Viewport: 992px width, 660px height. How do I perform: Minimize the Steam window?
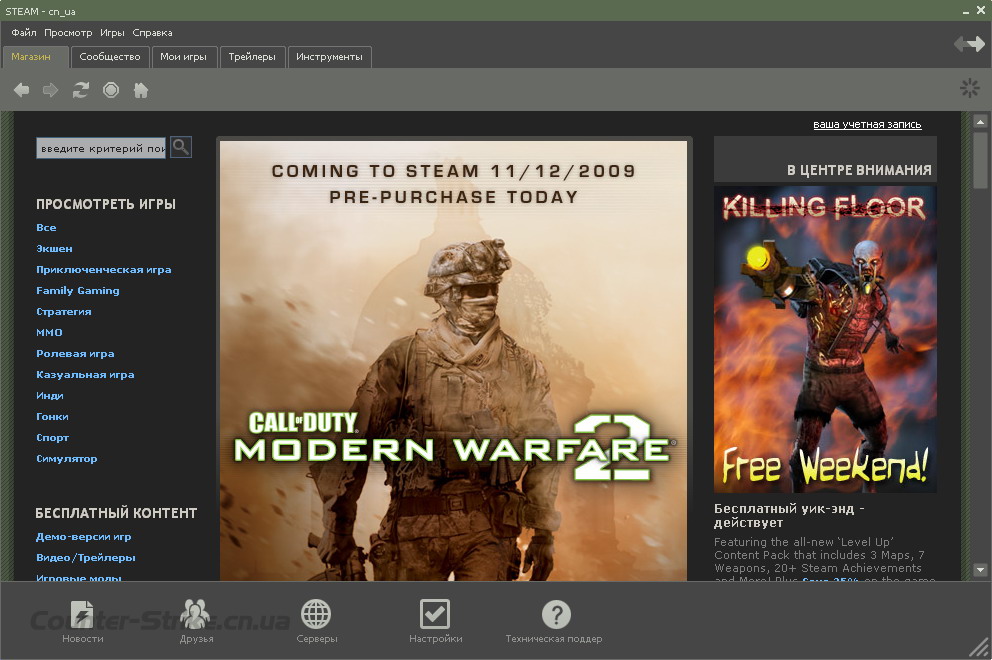(x=966, y=12)
